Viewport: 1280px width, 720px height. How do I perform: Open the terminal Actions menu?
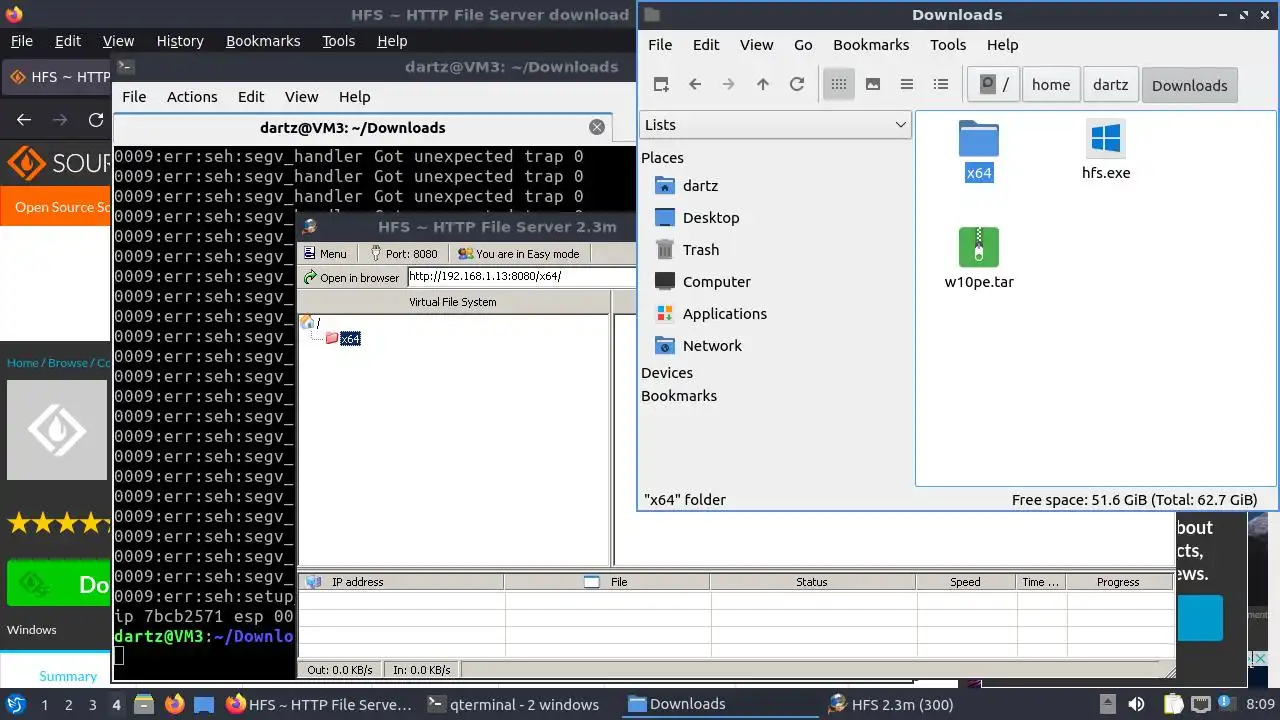click(192, 97)
